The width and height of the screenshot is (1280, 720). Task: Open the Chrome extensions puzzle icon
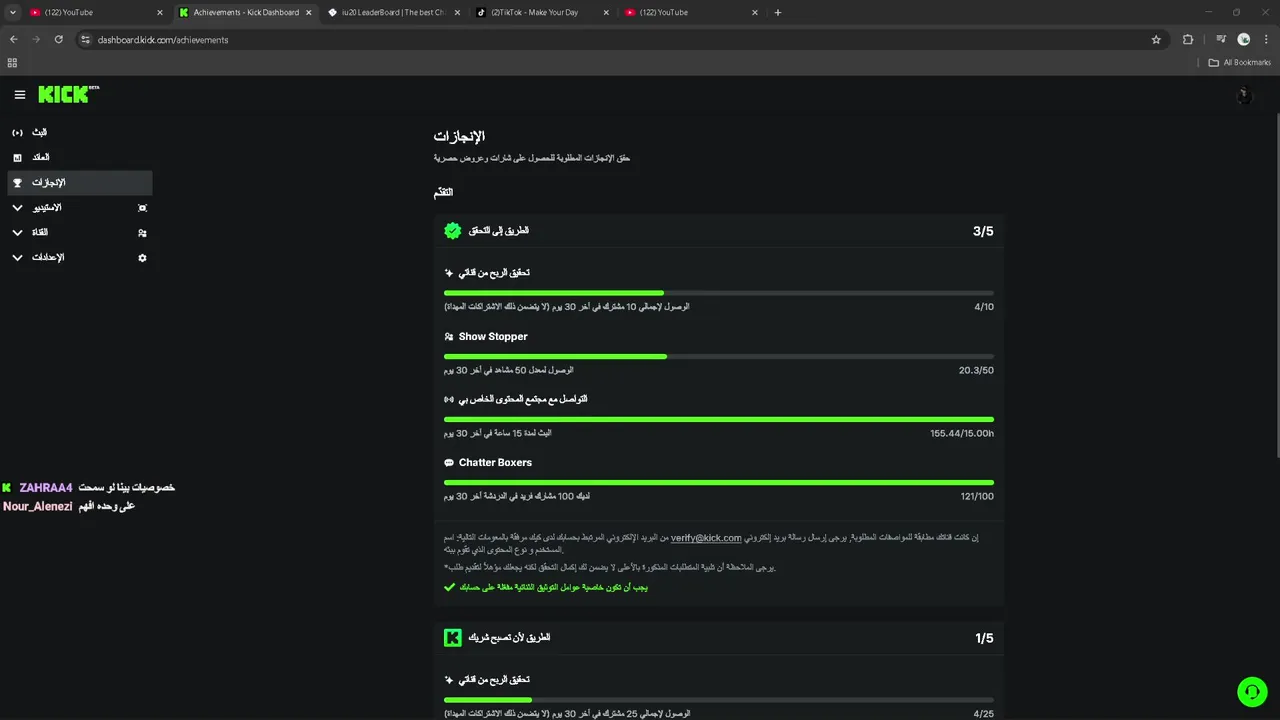click(1188, 39)
